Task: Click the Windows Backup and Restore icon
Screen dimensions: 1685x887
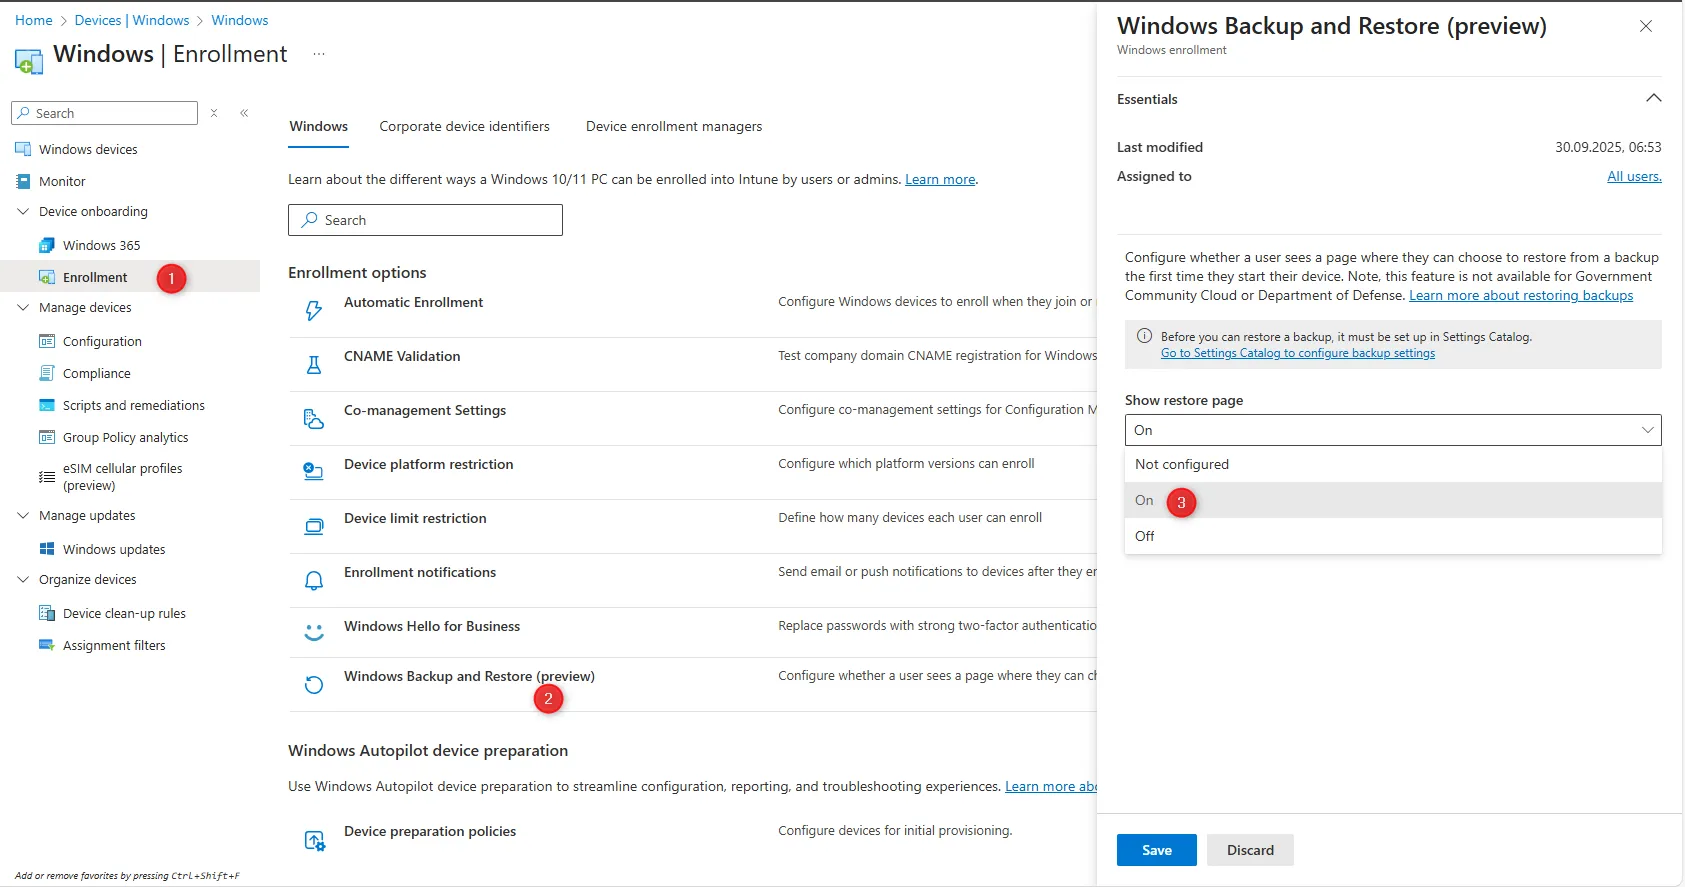Action: coord(314,685)
